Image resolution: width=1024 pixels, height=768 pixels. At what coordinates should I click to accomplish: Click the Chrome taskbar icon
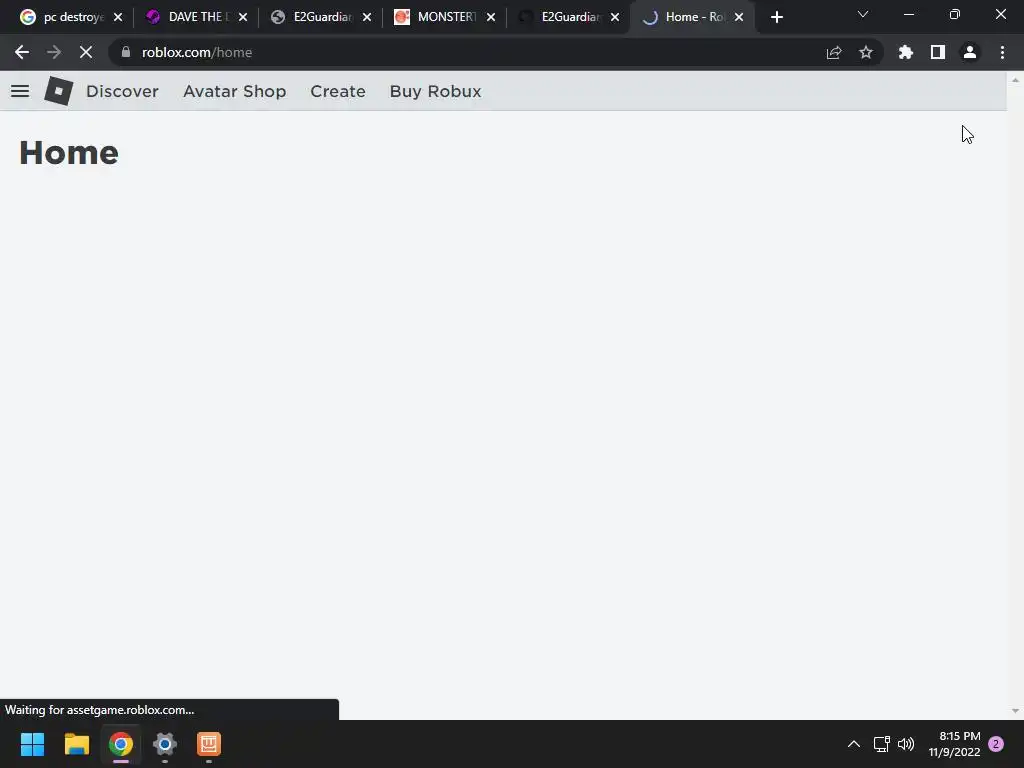[x=121, y=744]
